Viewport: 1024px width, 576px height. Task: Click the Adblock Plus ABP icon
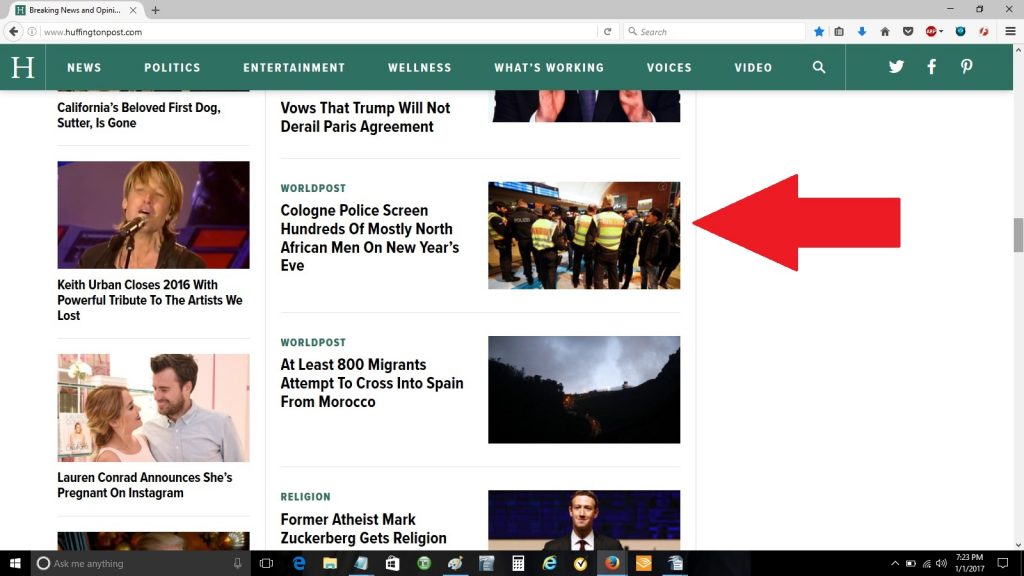point(931,31)
